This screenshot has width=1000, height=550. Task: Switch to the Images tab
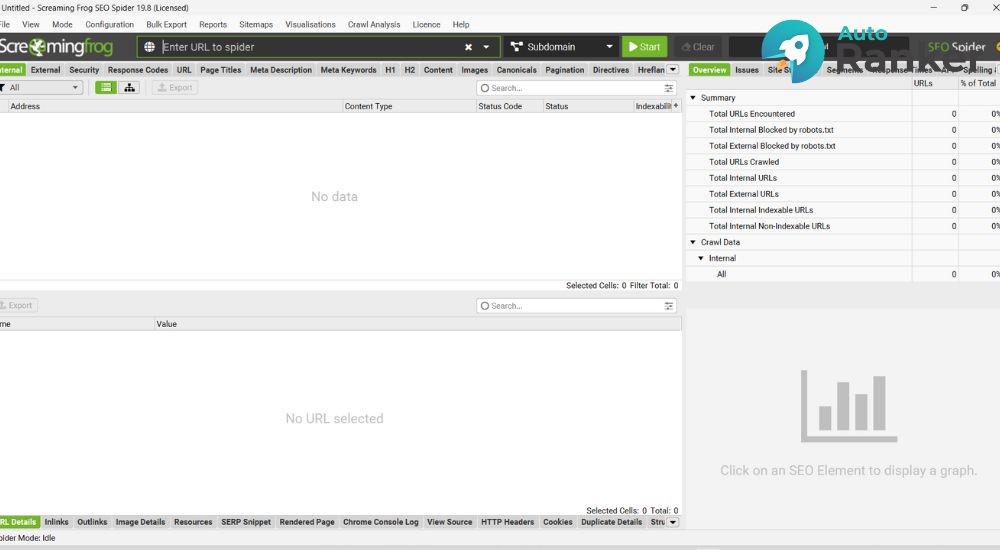point(474,70)
